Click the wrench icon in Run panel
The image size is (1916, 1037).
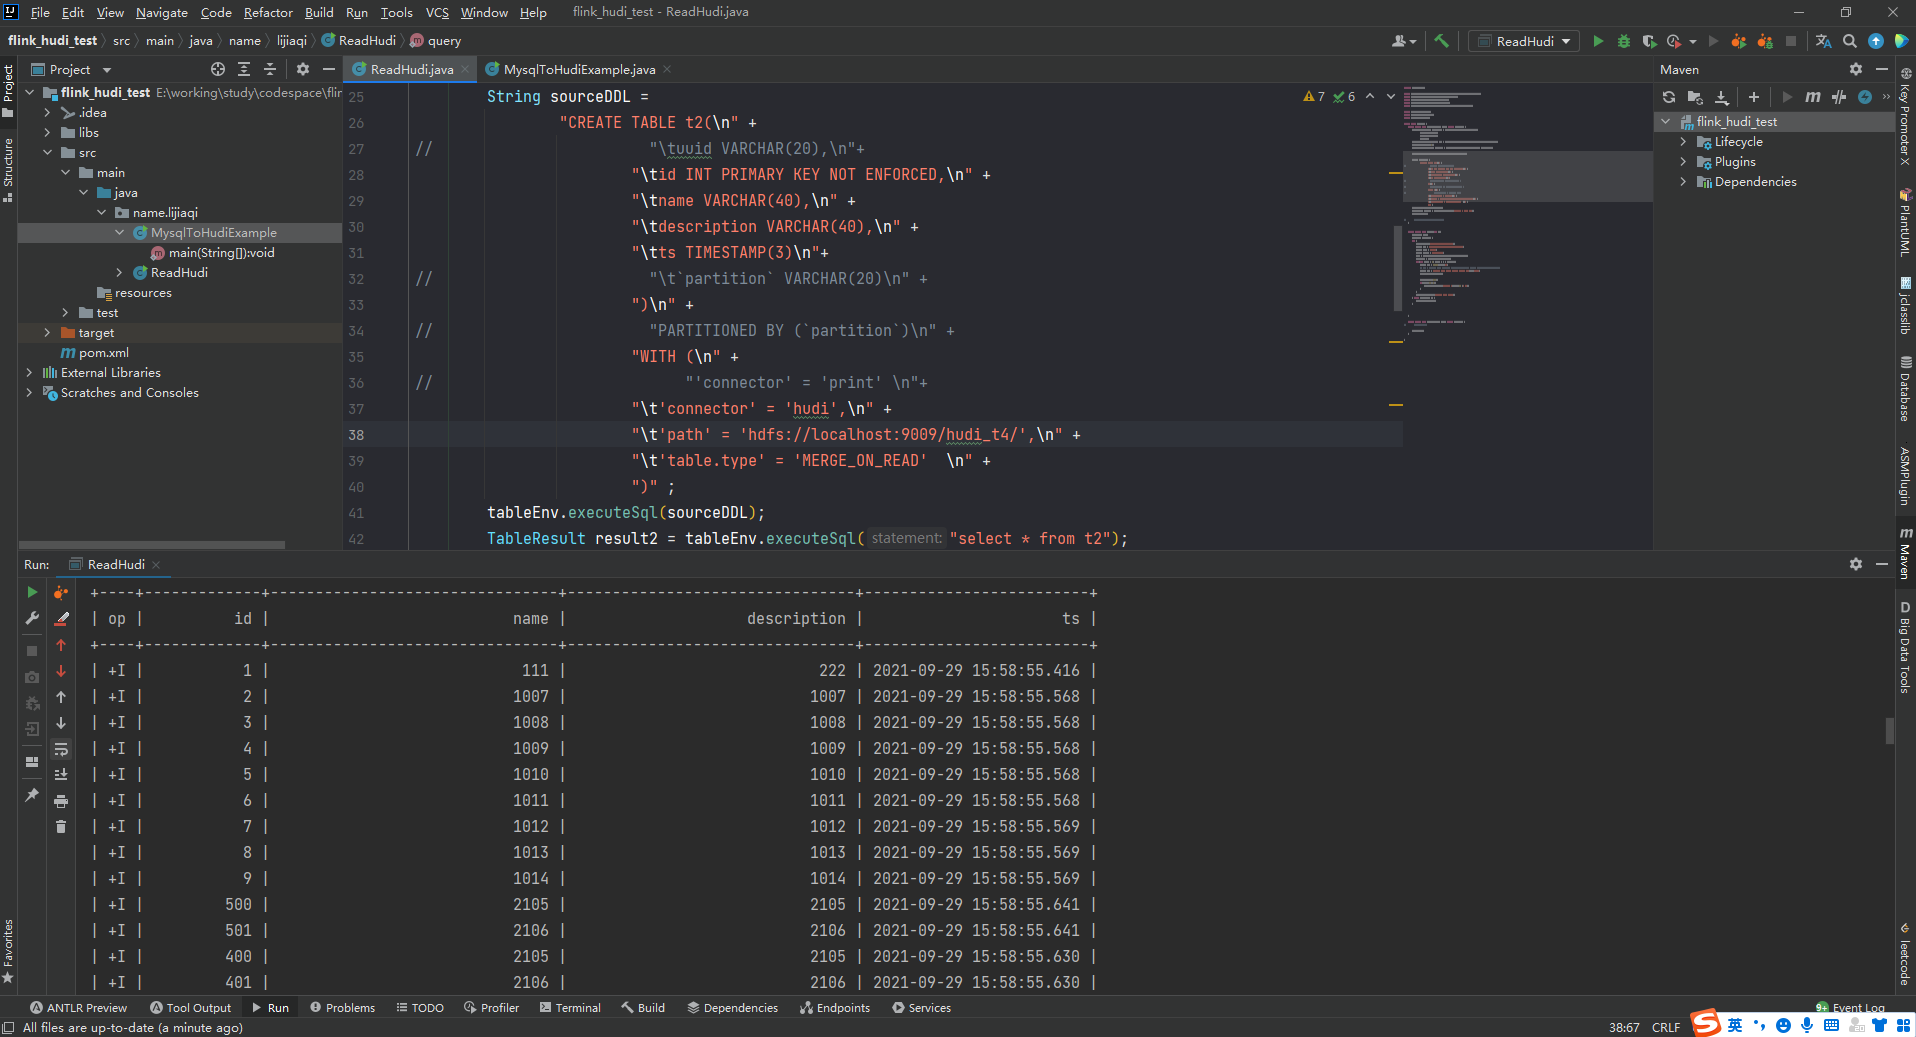tap(32, 618)
